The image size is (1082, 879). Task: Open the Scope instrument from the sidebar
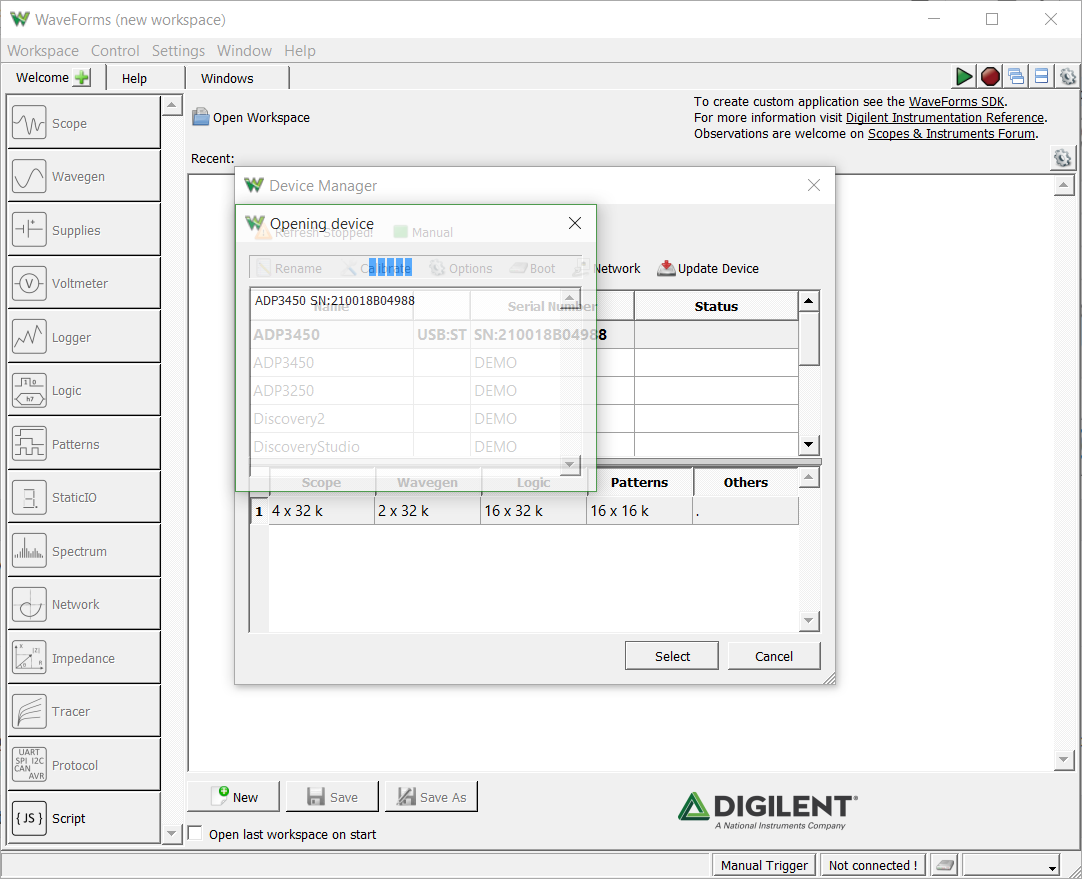tap(83, 123)
